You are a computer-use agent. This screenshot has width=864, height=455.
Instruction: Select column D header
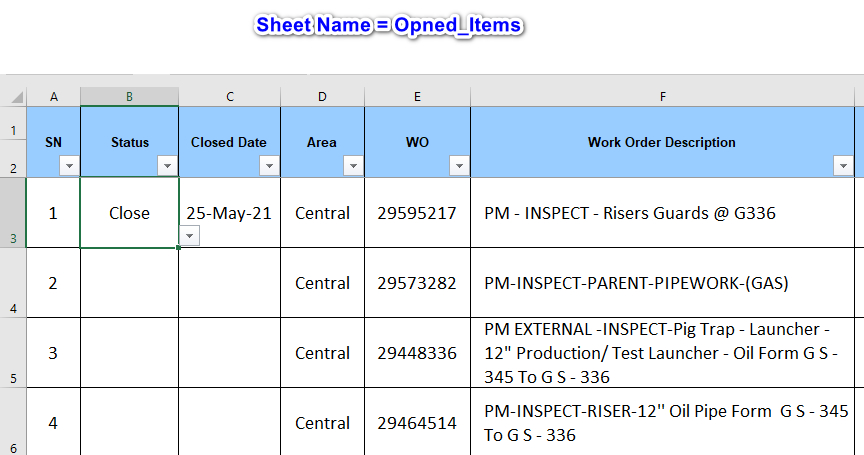tap(322, 96)
